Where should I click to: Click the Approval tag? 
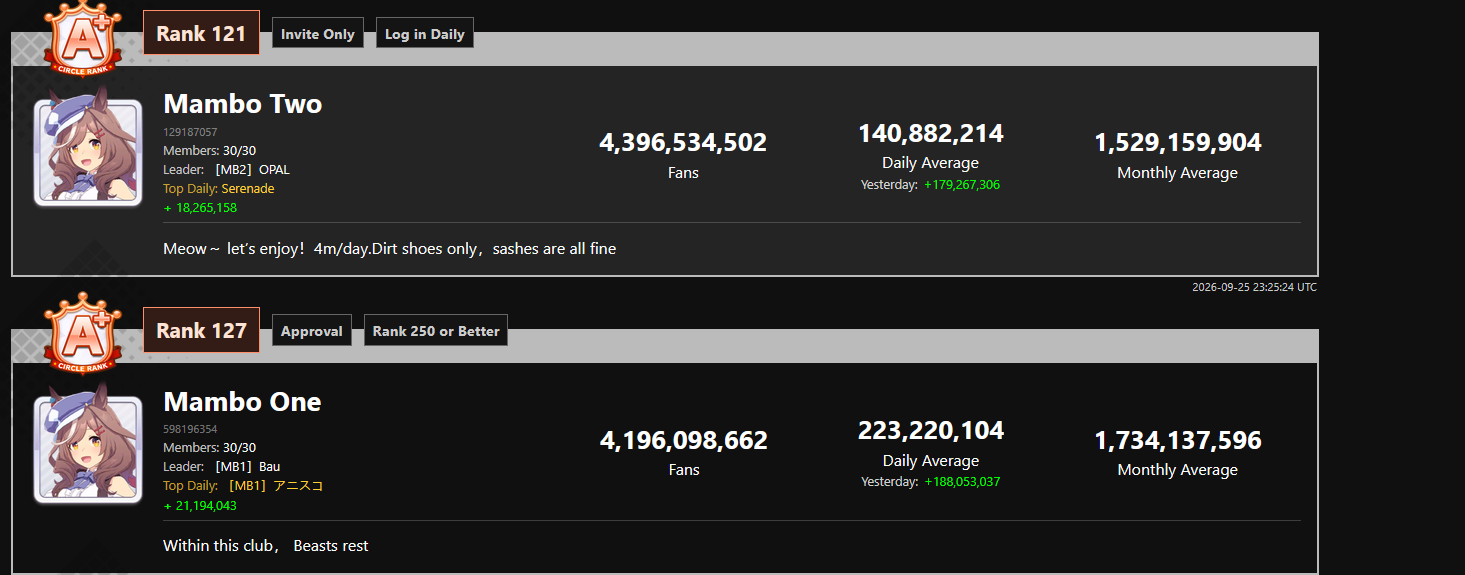click(312, 331)
